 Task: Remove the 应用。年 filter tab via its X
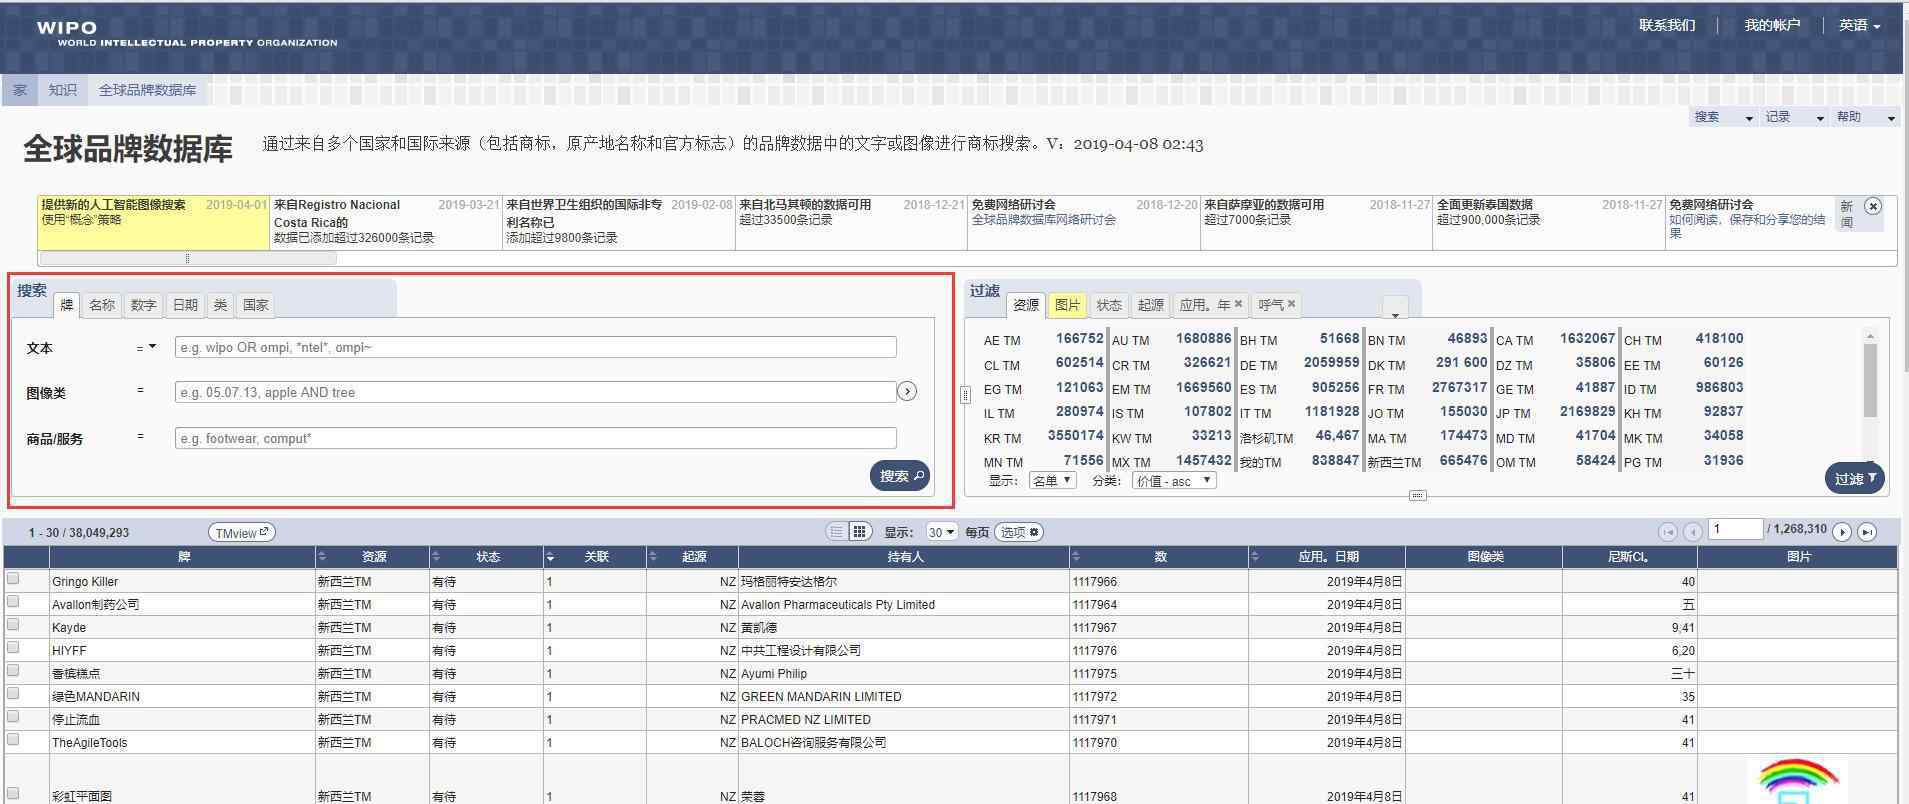pos(1238,304)
